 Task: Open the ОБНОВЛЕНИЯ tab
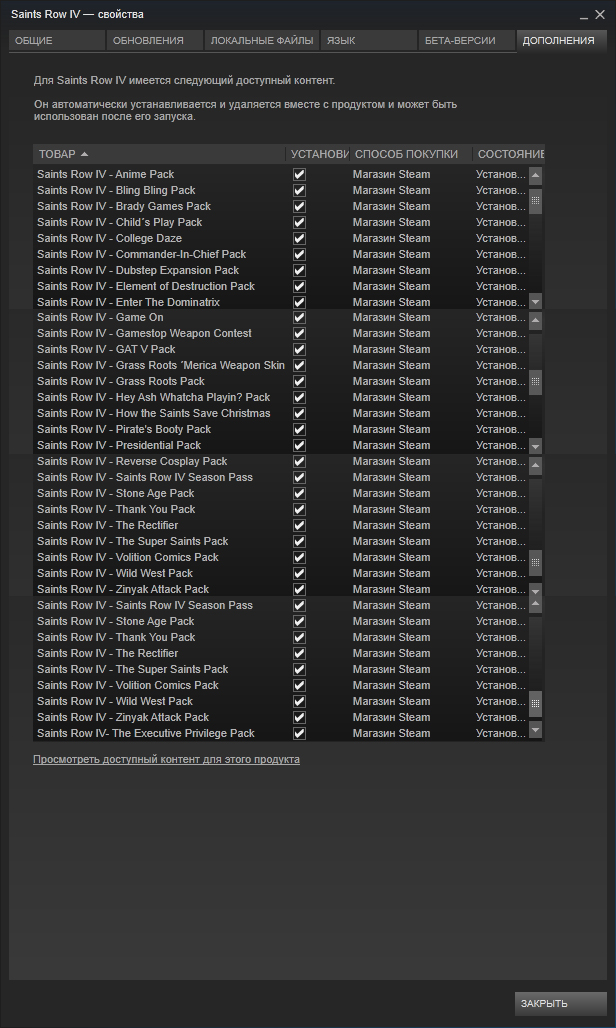tap(155, 41)
